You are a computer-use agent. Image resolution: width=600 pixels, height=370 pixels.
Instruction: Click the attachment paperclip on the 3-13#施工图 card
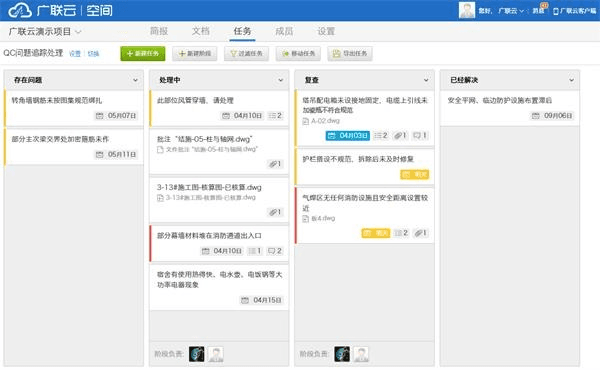click(273, 212)
